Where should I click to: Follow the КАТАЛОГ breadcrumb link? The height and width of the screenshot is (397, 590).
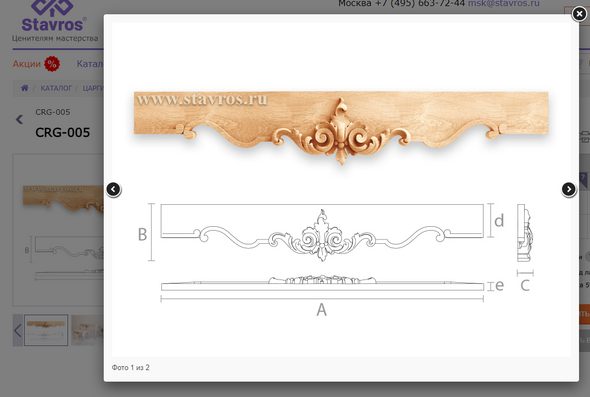pyautogui.click(x=56, y=88)
